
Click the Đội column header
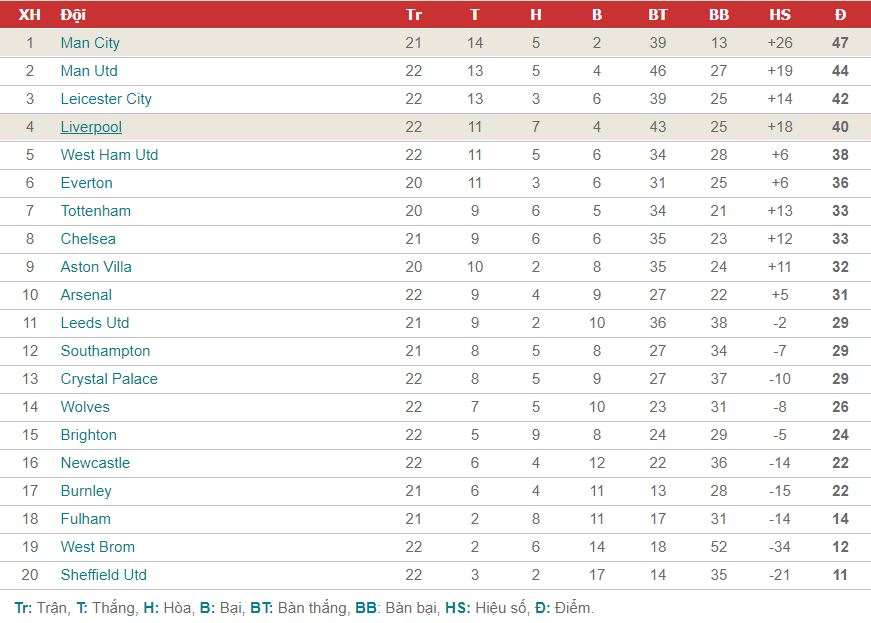coord(73,15)
